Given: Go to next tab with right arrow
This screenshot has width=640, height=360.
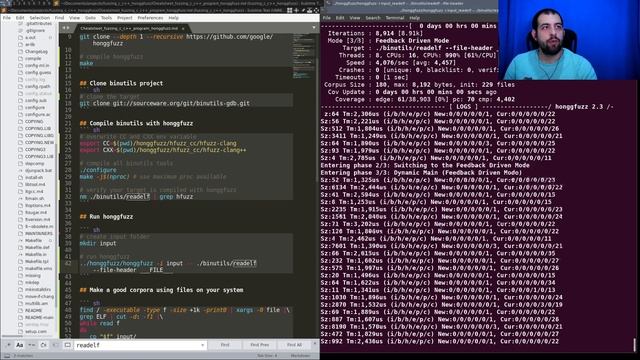Looking at the screenshot, I should (68, 28).
